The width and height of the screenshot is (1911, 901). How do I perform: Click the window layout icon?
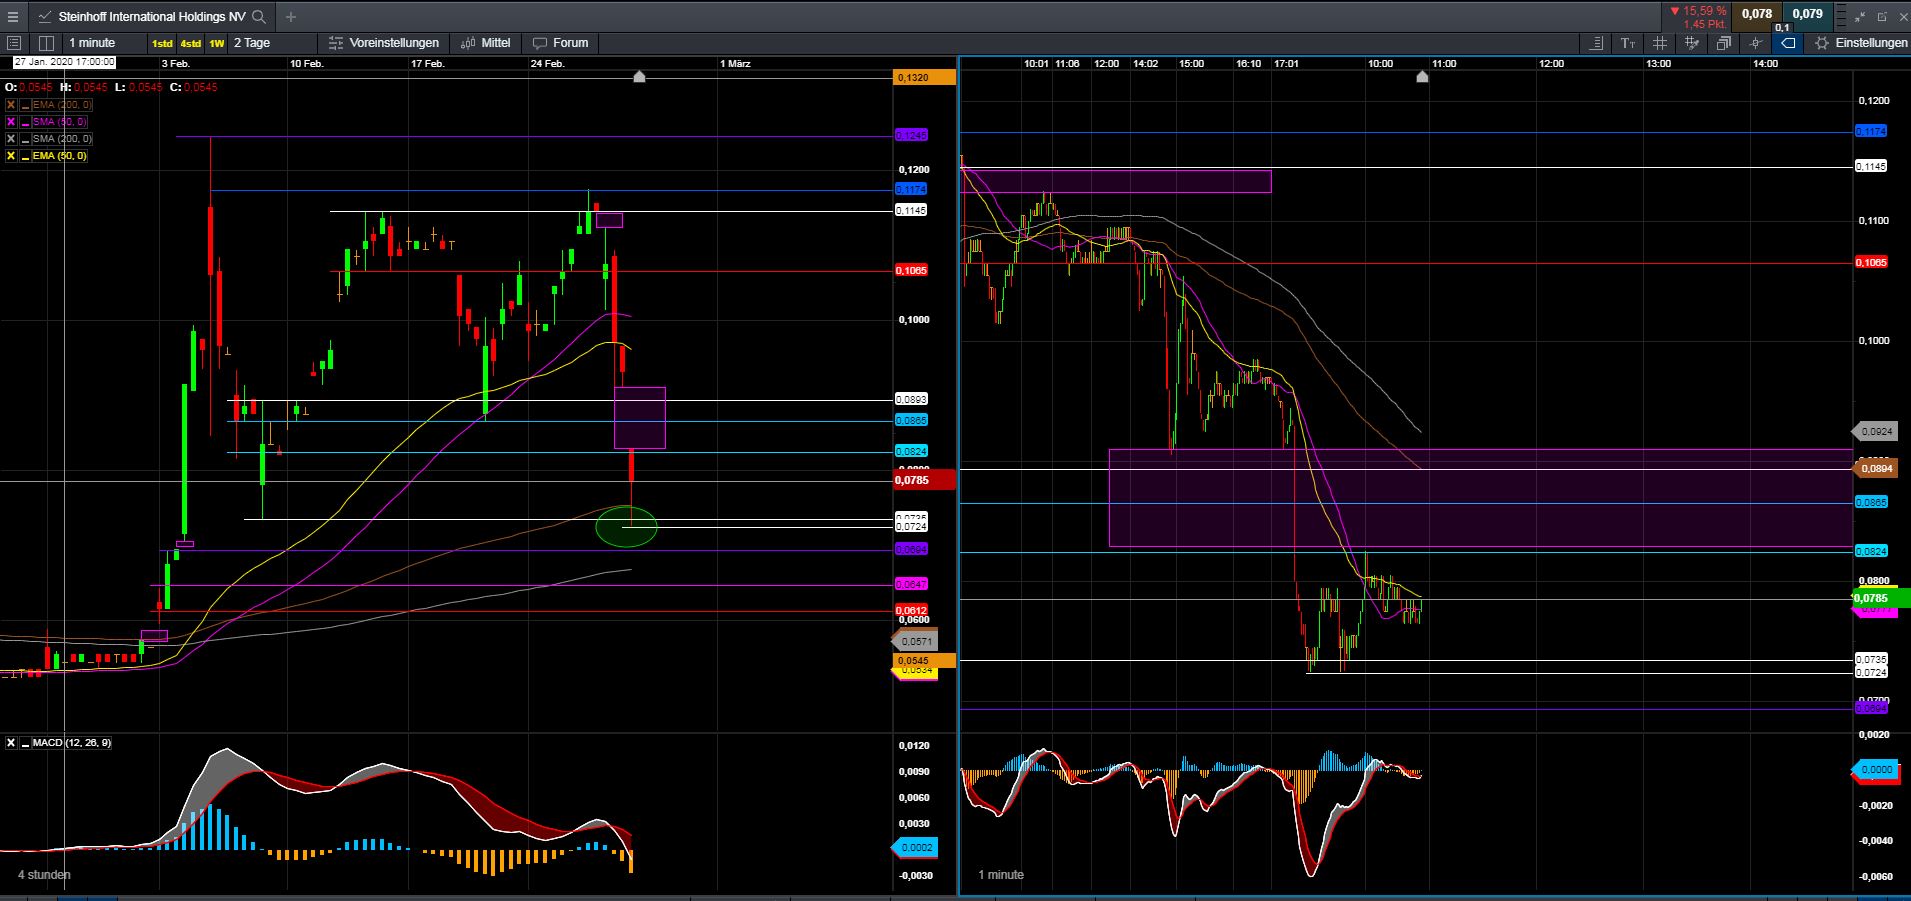tap(1723, 43)
